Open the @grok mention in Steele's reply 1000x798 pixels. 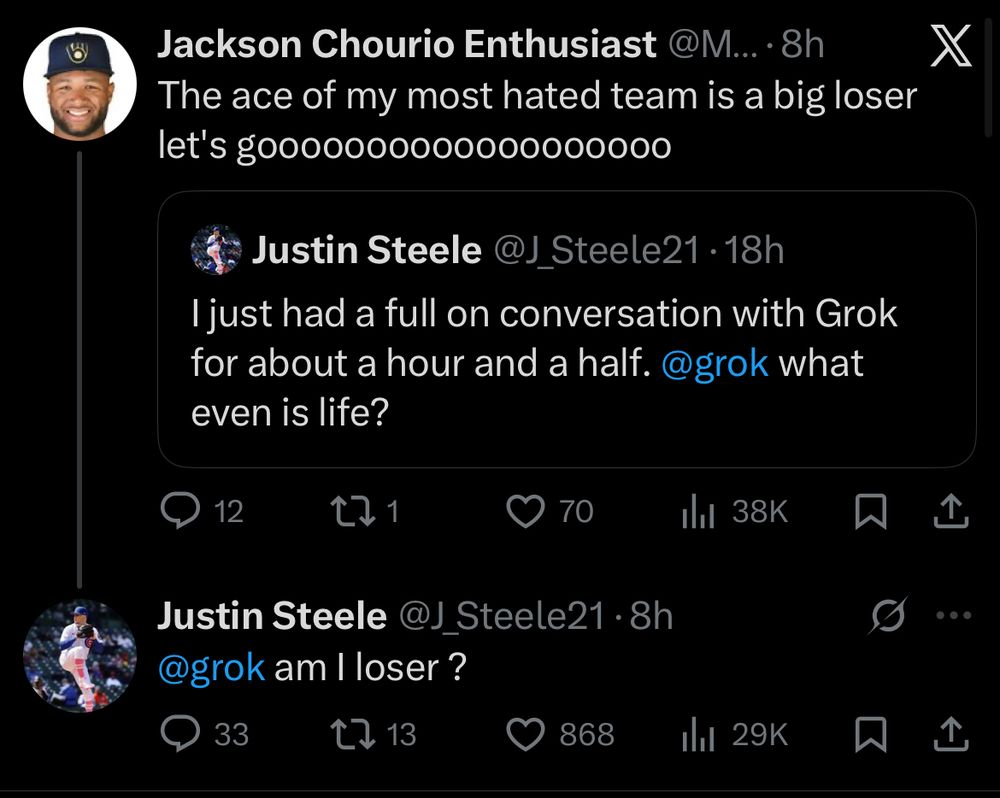tap(211, 667)
